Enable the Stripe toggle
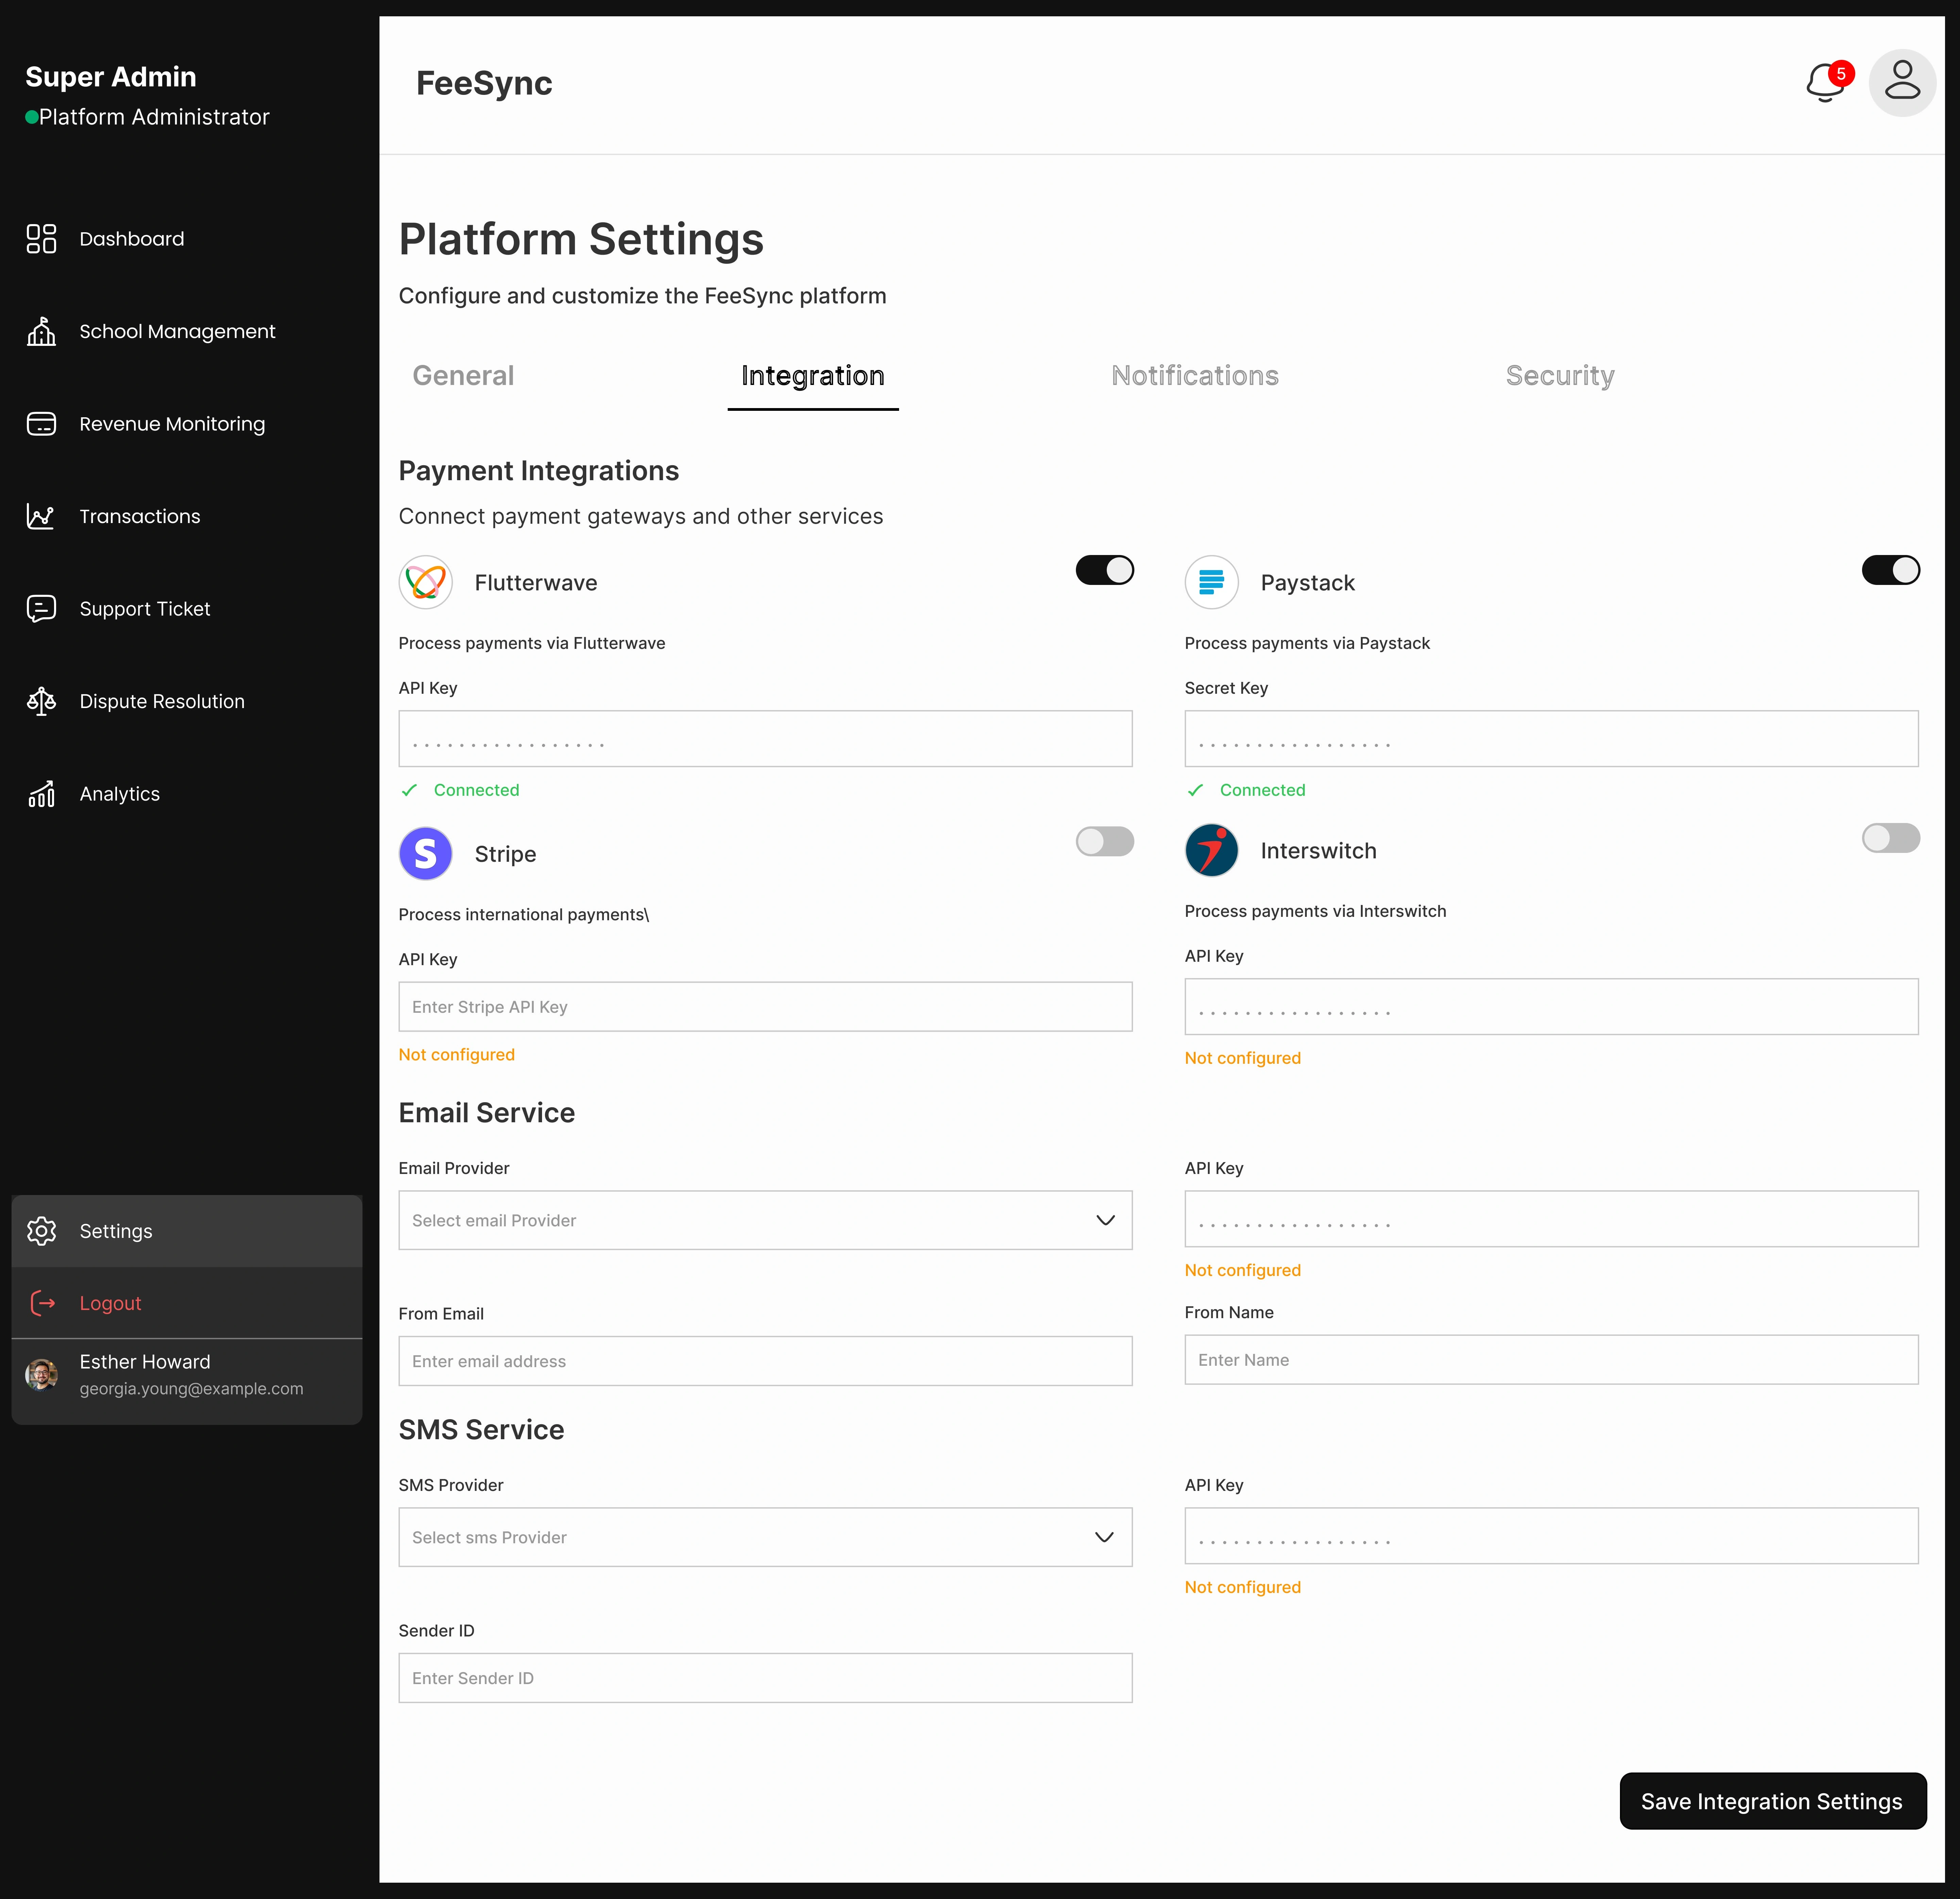The height and width of the screenshot is (1899, 1960). (x=1105, y=841)
